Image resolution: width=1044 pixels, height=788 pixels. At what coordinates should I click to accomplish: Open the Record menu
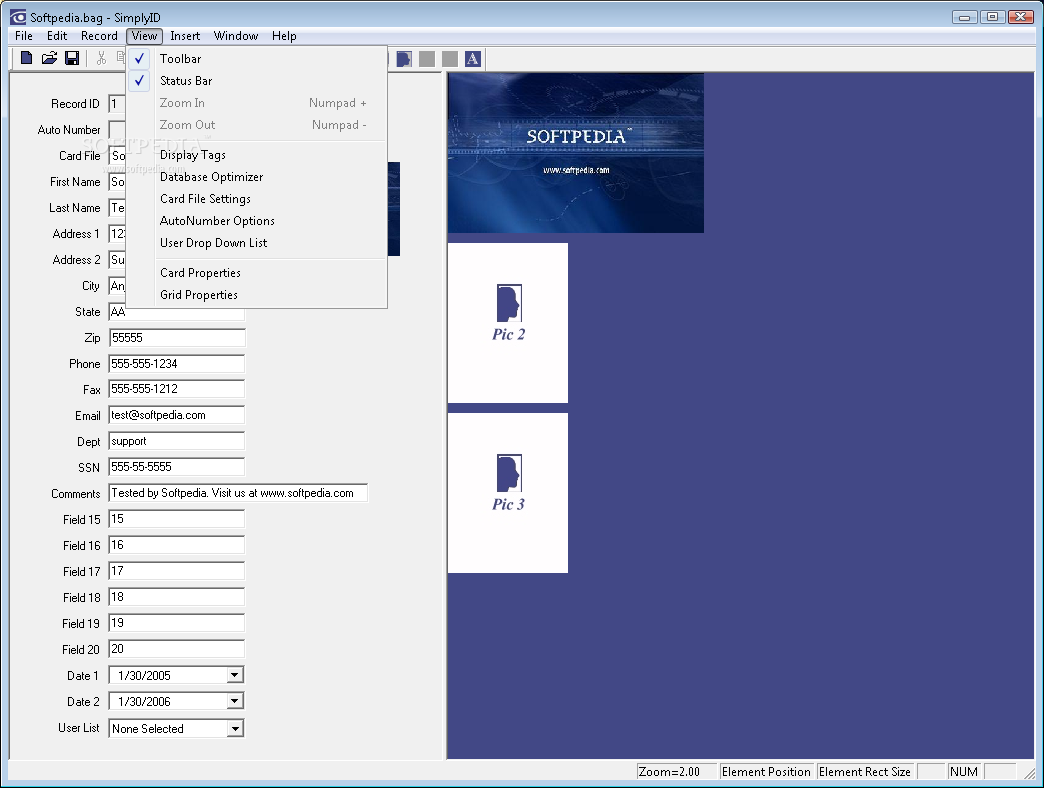click(99, 36)
